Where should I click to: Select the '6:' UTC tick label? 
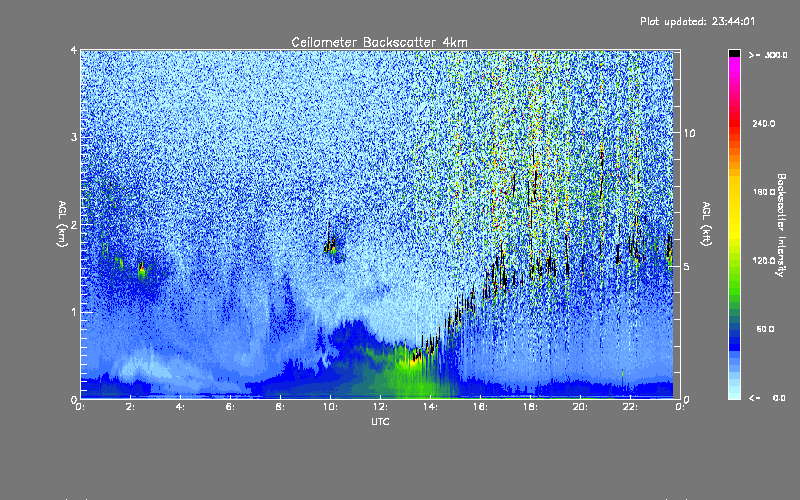coord(230,407)
